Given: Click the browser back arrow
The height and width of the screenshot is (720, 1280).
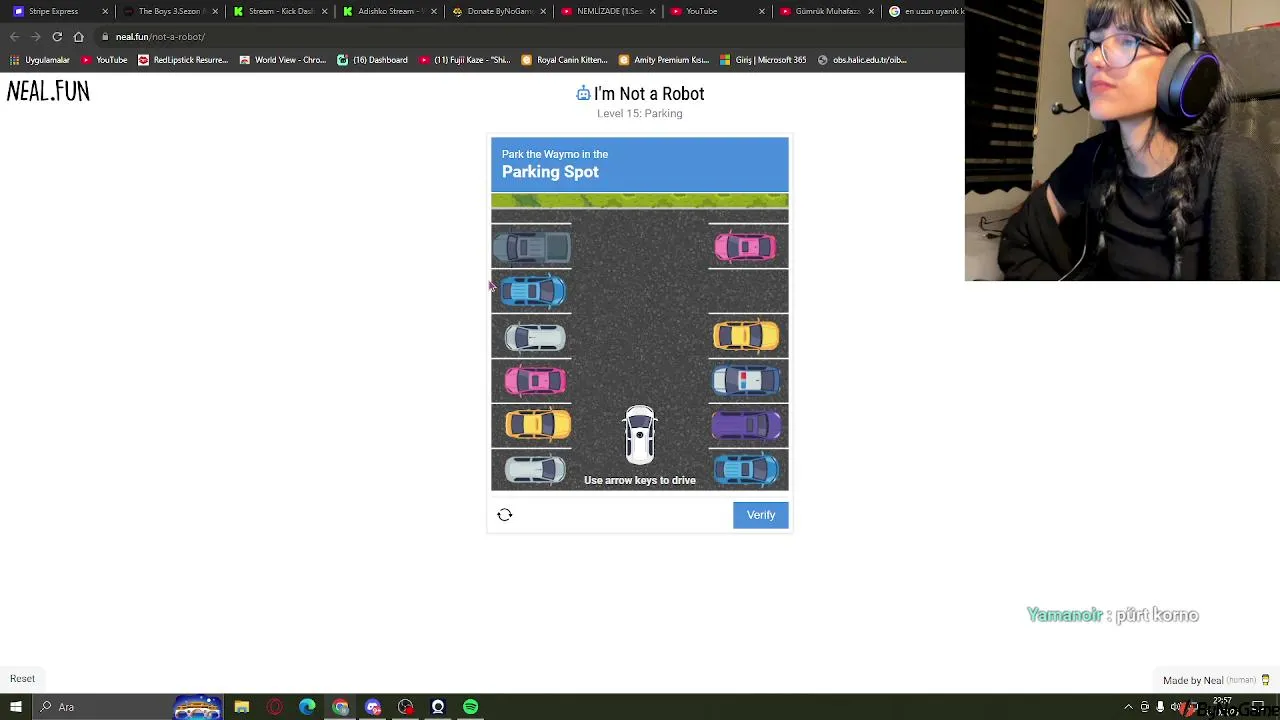Looking at the screenshot, I should (14, 37).
